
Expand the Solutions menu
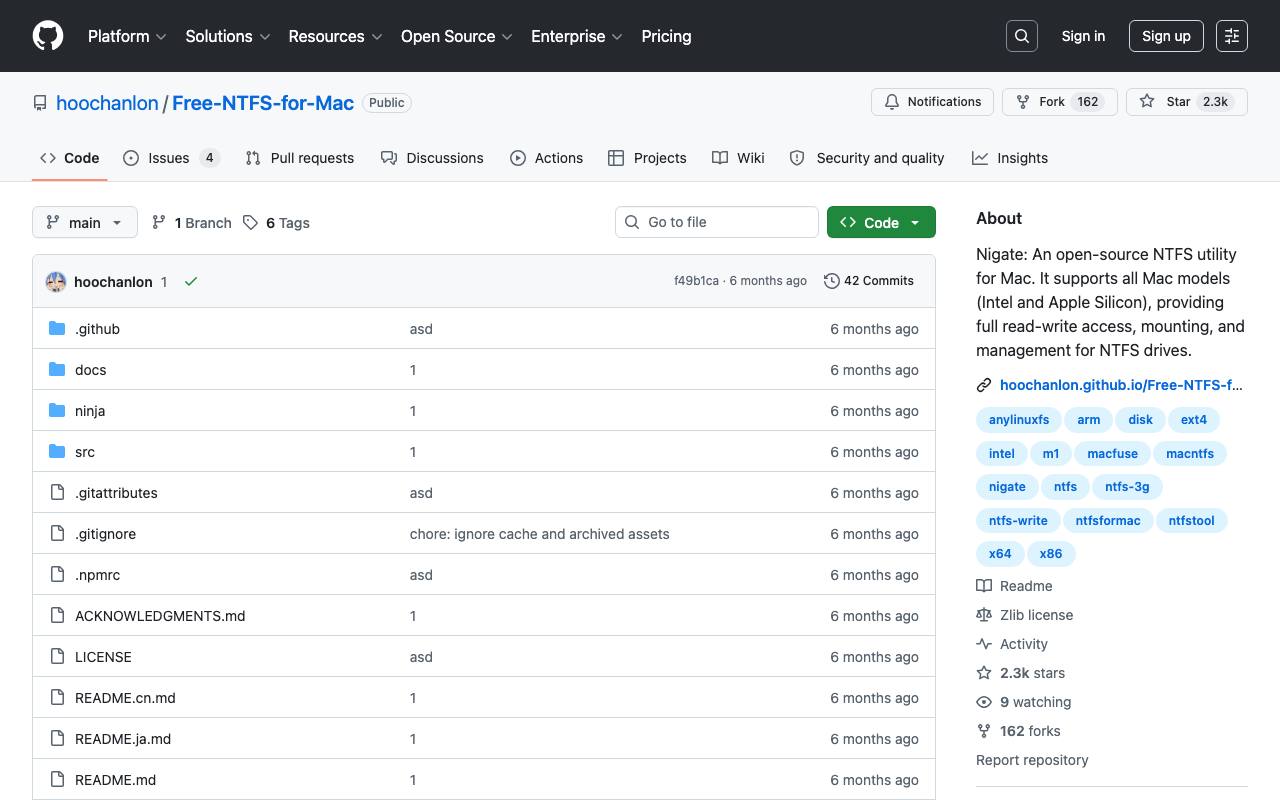(228, 36)
